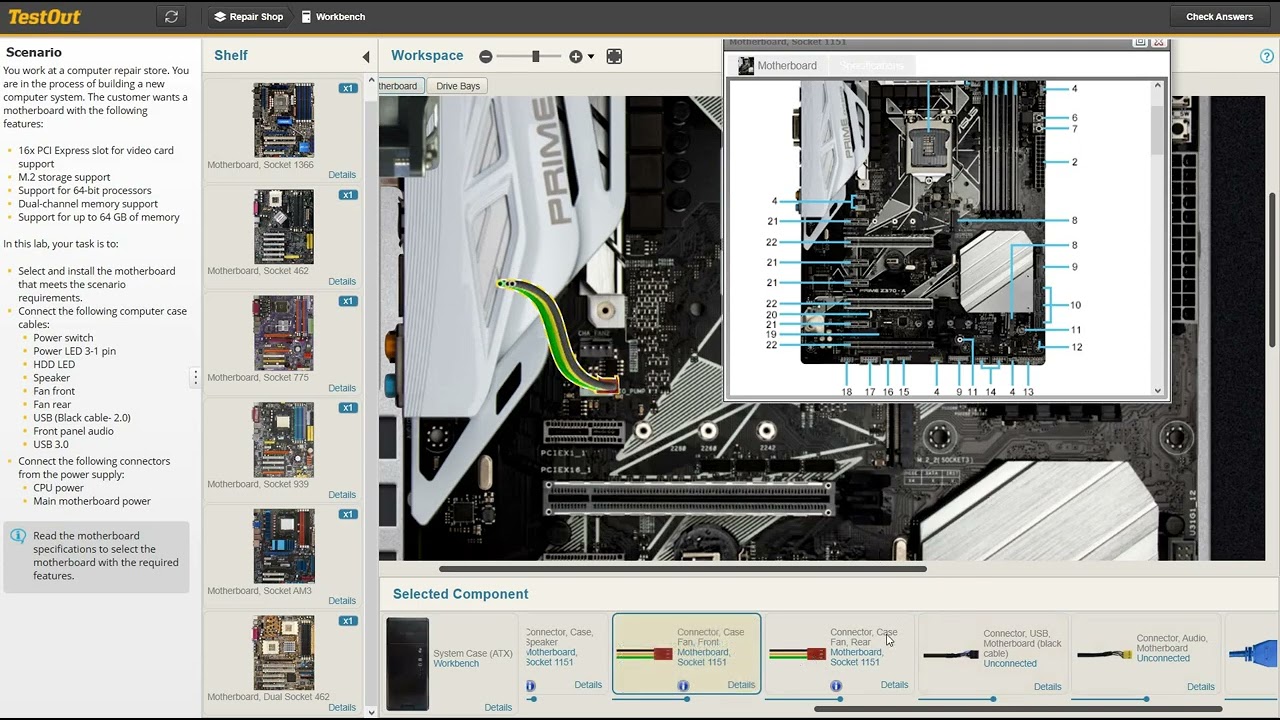Open Details for Motherboard Socket 1366
This screenshot has height=720, width=1280.
[x=342, y=175]
